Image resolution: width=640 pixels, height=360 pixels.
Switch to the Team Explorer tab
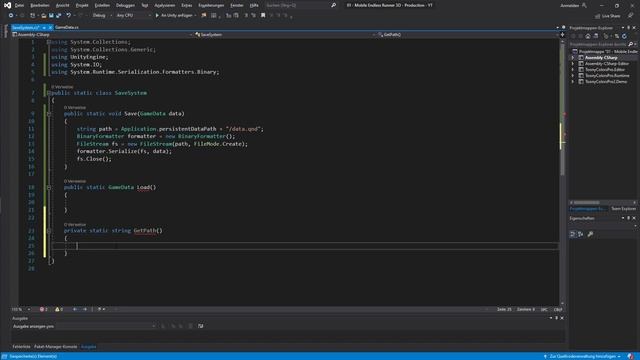pos(623,209)
